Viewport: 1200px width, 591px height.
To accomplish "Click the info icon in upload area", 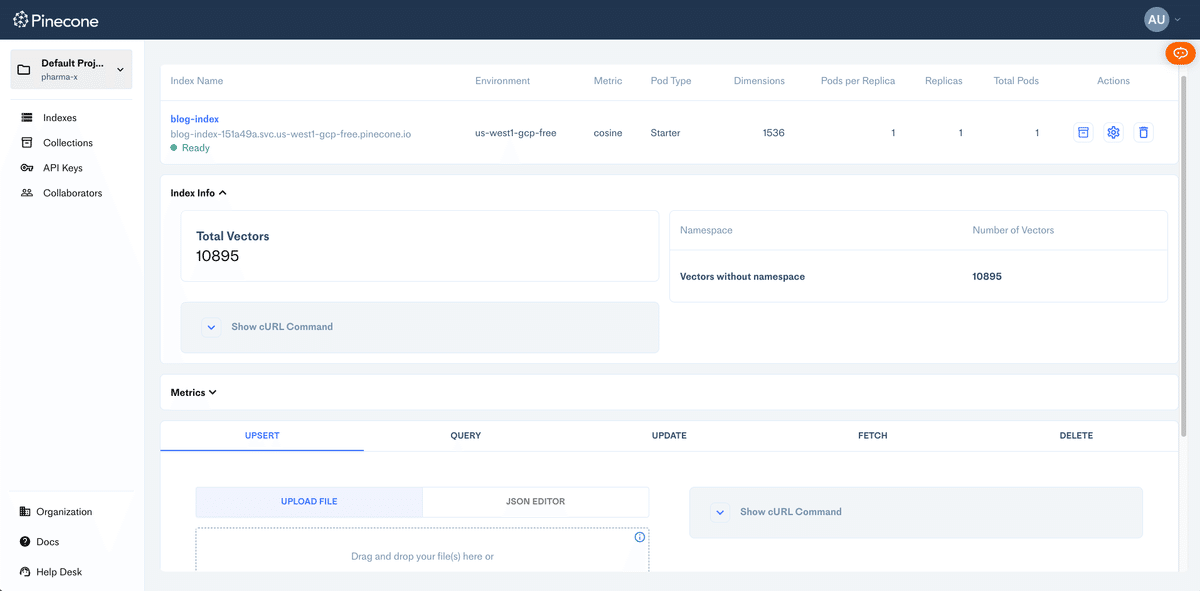I will [x=640, y=537].
